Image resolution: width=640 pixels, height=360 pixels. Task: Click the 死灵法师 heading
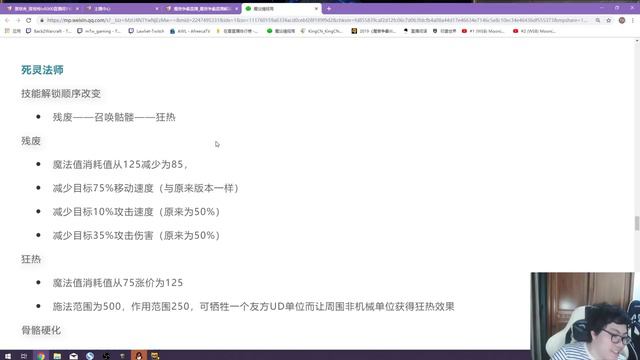click(42, 70)
